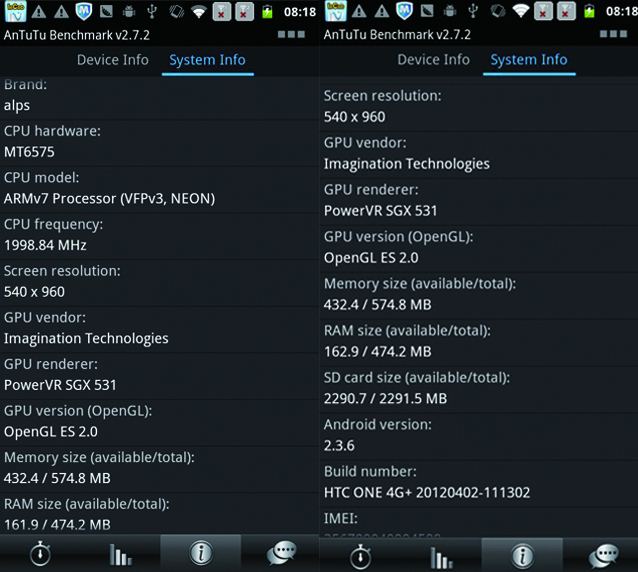This screenshot has height=572, width=638.
Task: Tap the info icon in left screenshot bottom bar
Action: [201, 553]
